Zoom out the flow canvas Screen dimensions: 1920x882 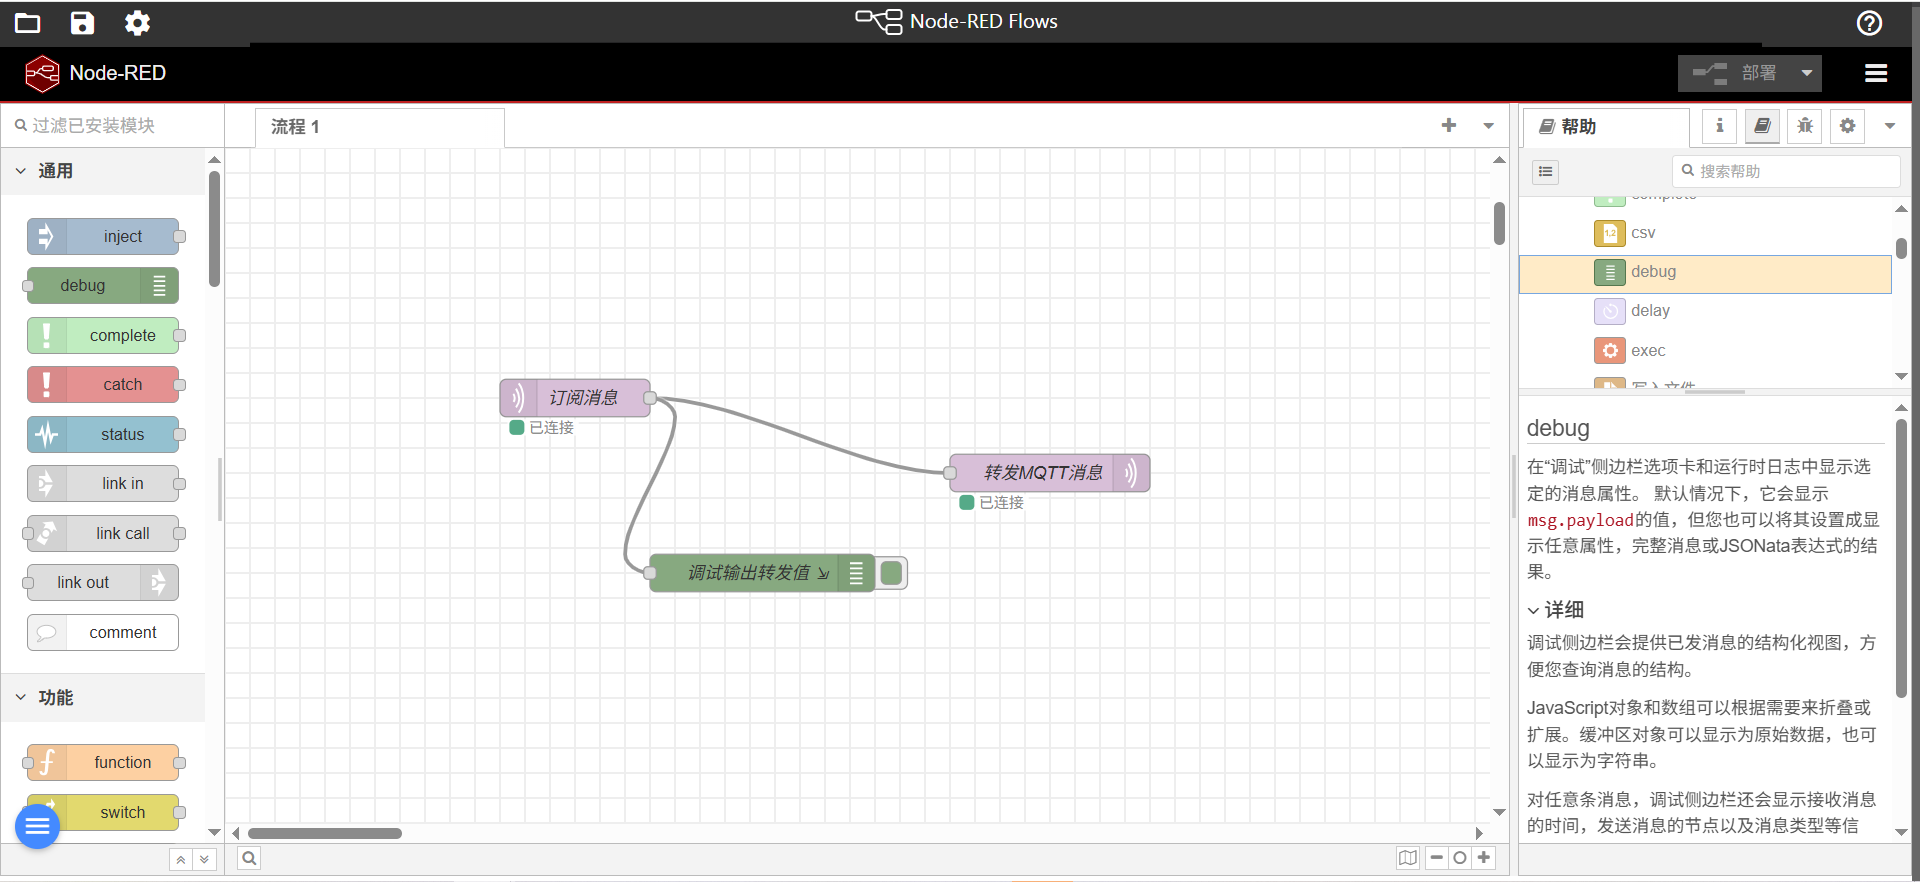(x=1437, y=858)
